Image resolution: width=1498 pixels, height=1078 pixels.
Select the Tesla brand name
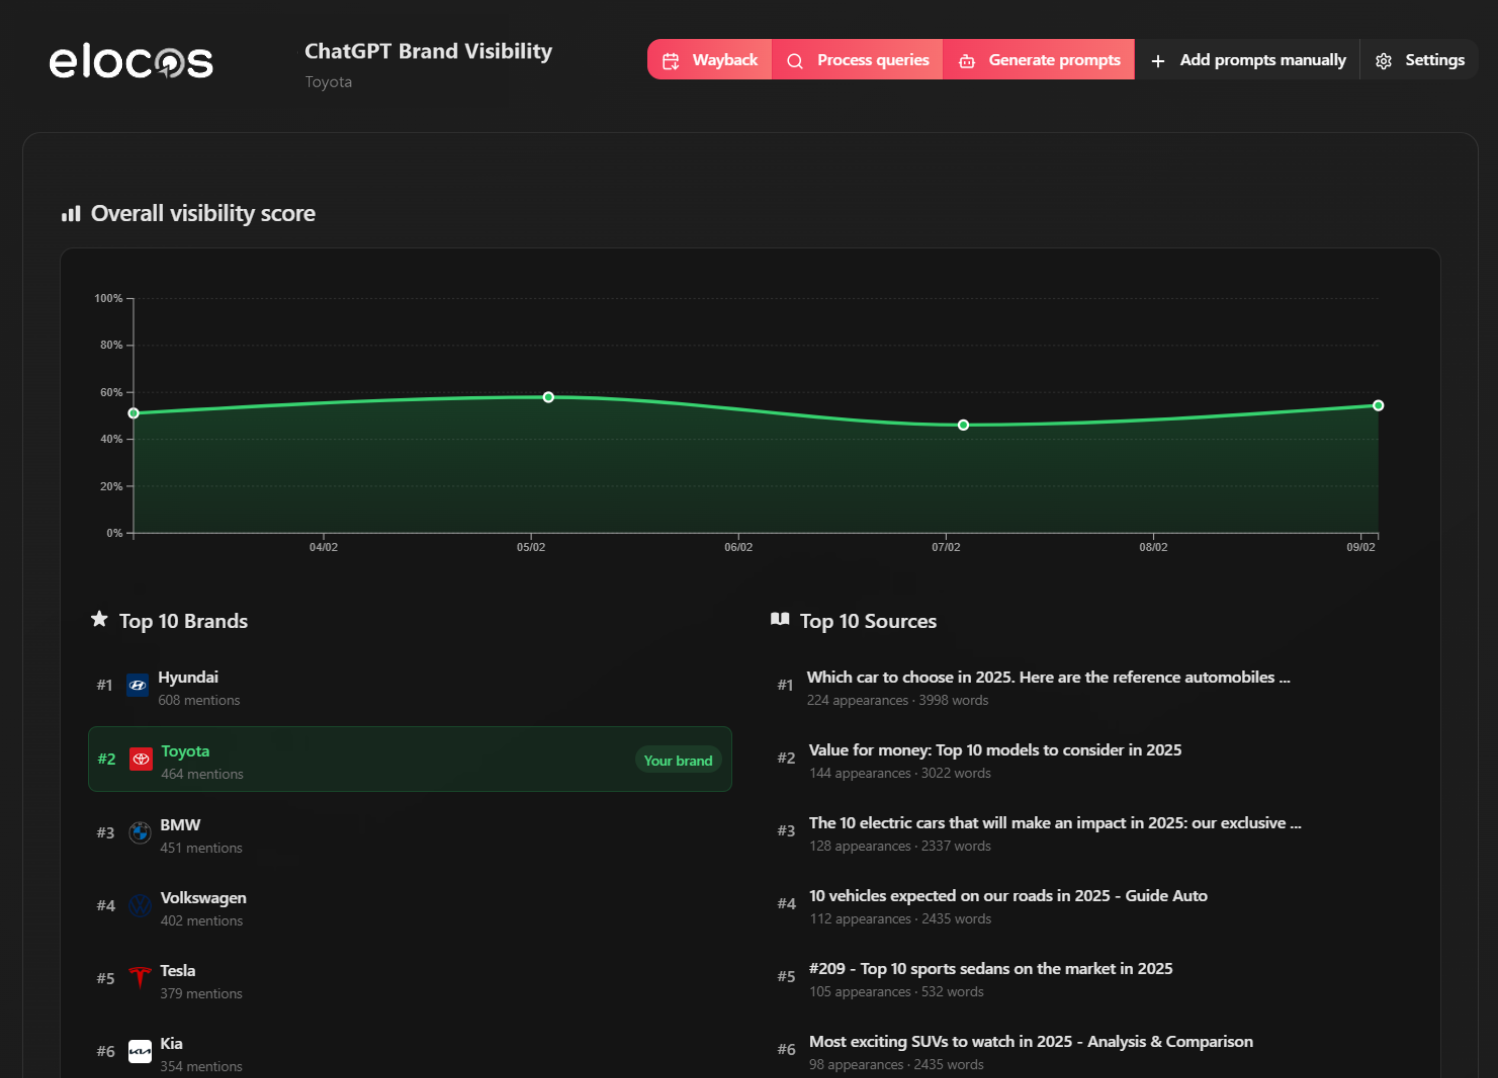tap(178, 971)
